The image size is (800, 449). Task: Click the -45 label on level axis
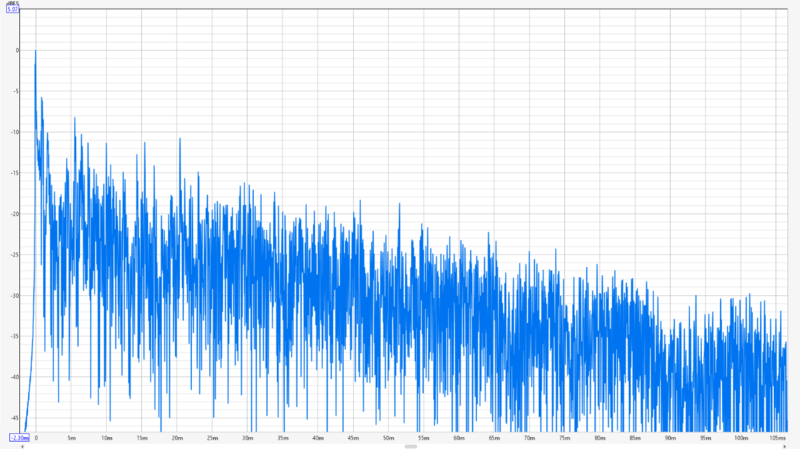[x=14, y=418]
